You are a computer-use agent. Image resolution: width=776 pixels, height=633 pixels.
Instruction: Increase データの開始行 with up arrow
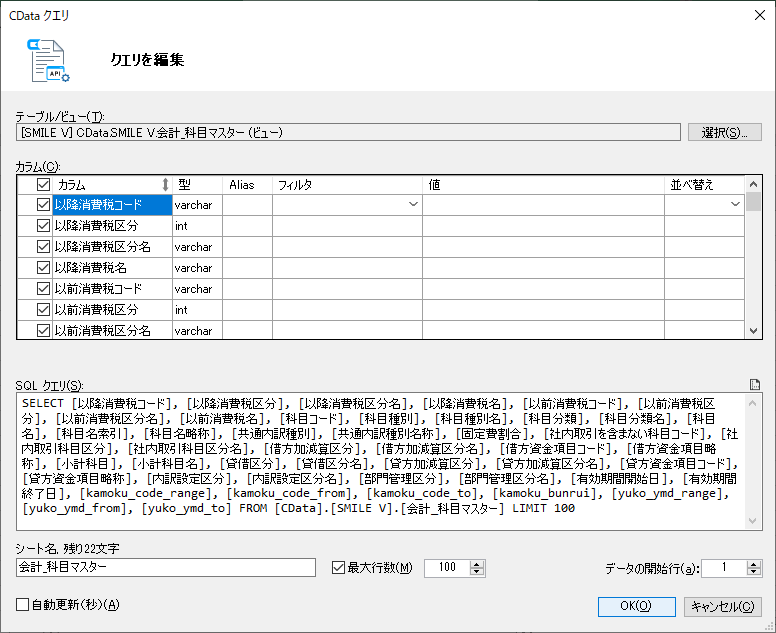tap(754, 564)
